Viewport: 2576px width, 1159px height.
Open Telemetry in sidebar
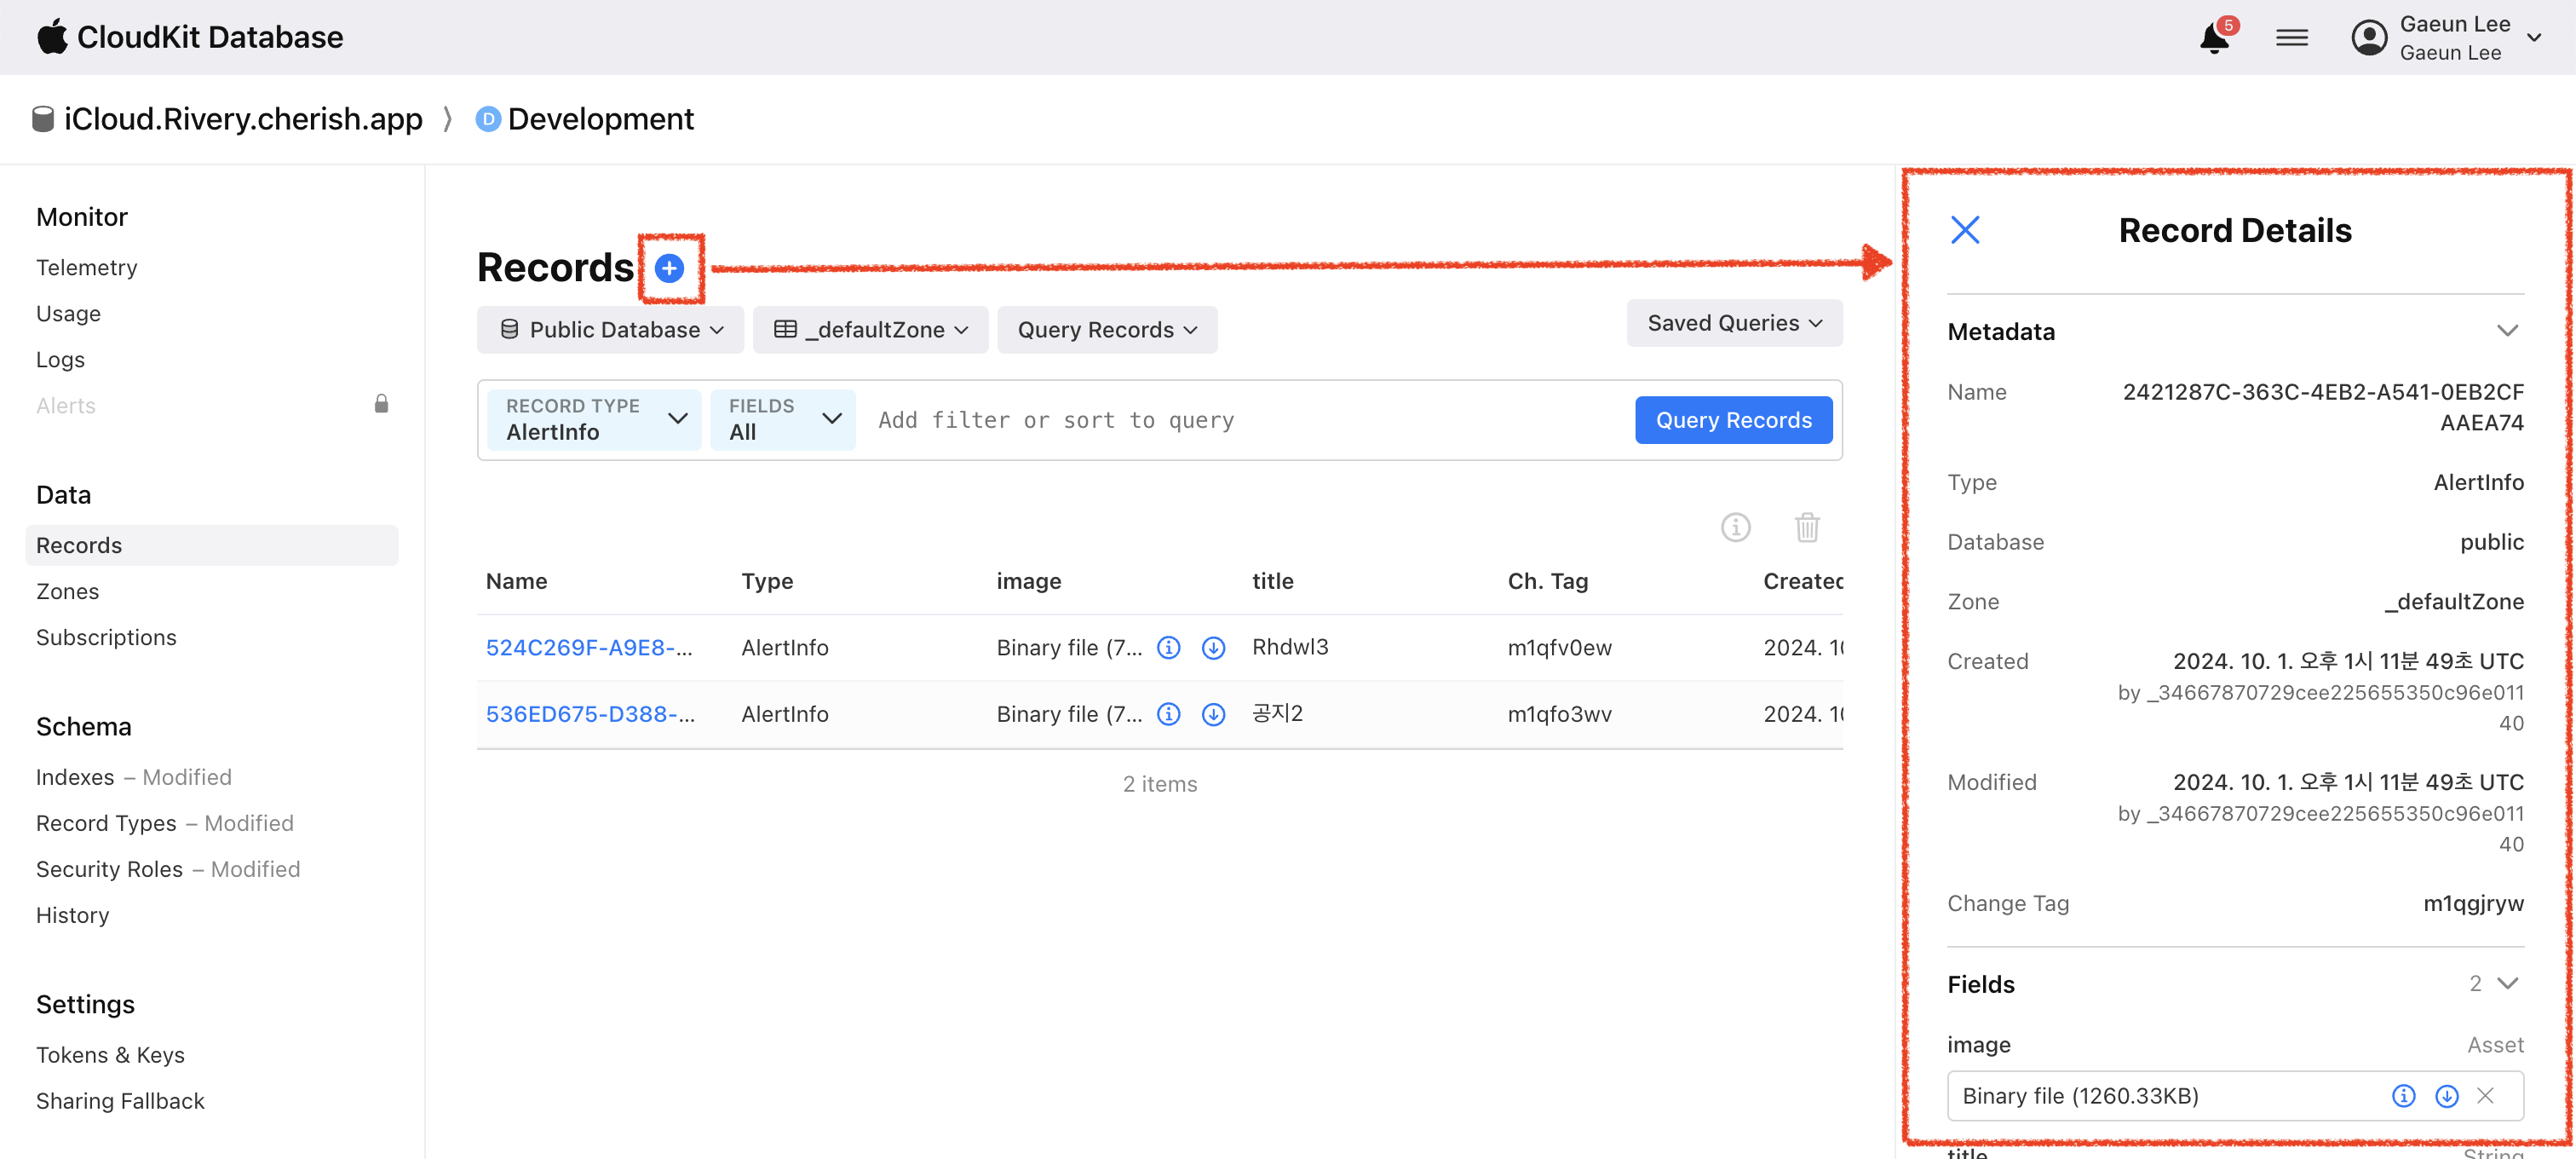coord(87,268)
